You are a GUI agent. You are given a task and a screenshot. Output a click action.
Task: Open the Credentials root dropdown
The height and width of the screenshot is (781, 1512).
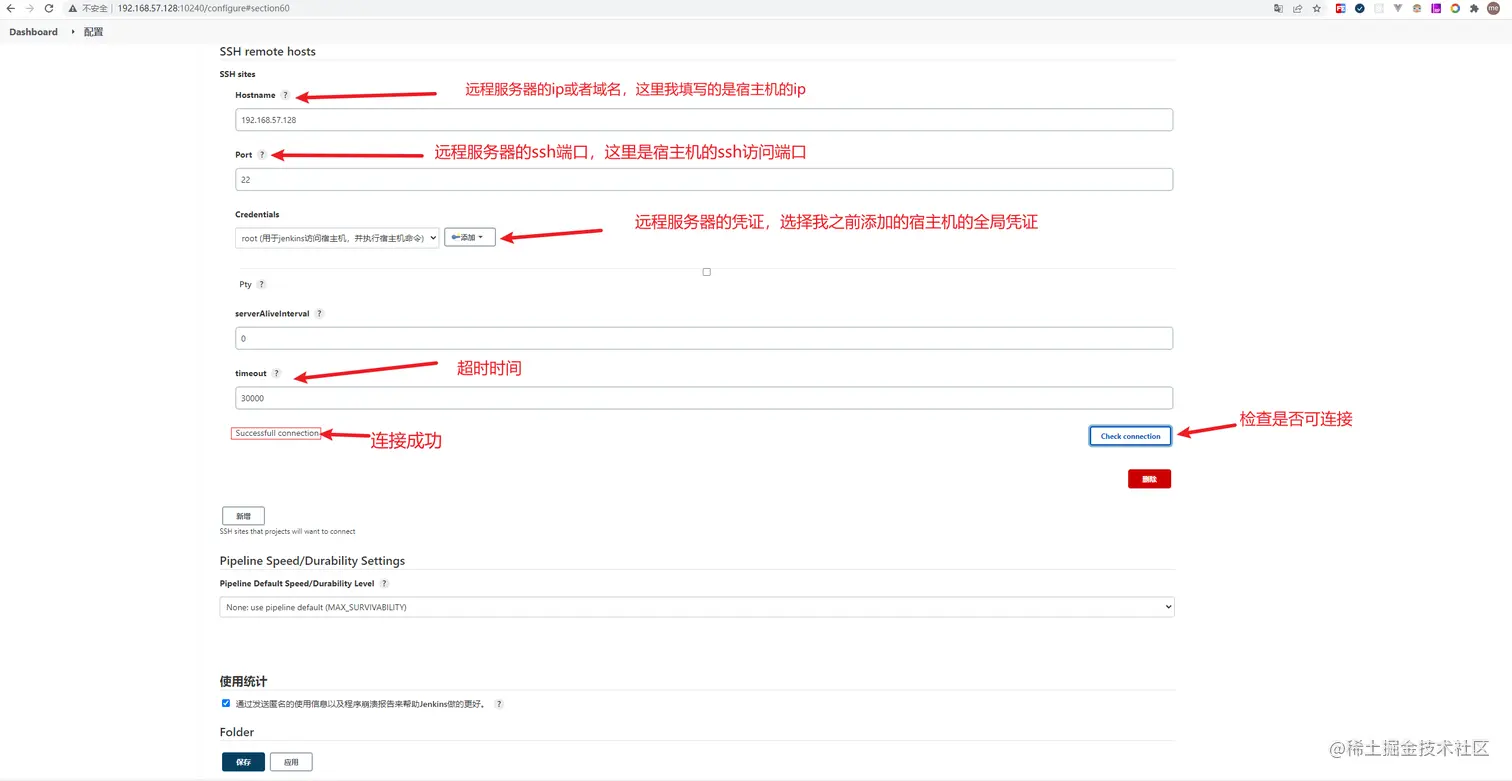point(337,238)
